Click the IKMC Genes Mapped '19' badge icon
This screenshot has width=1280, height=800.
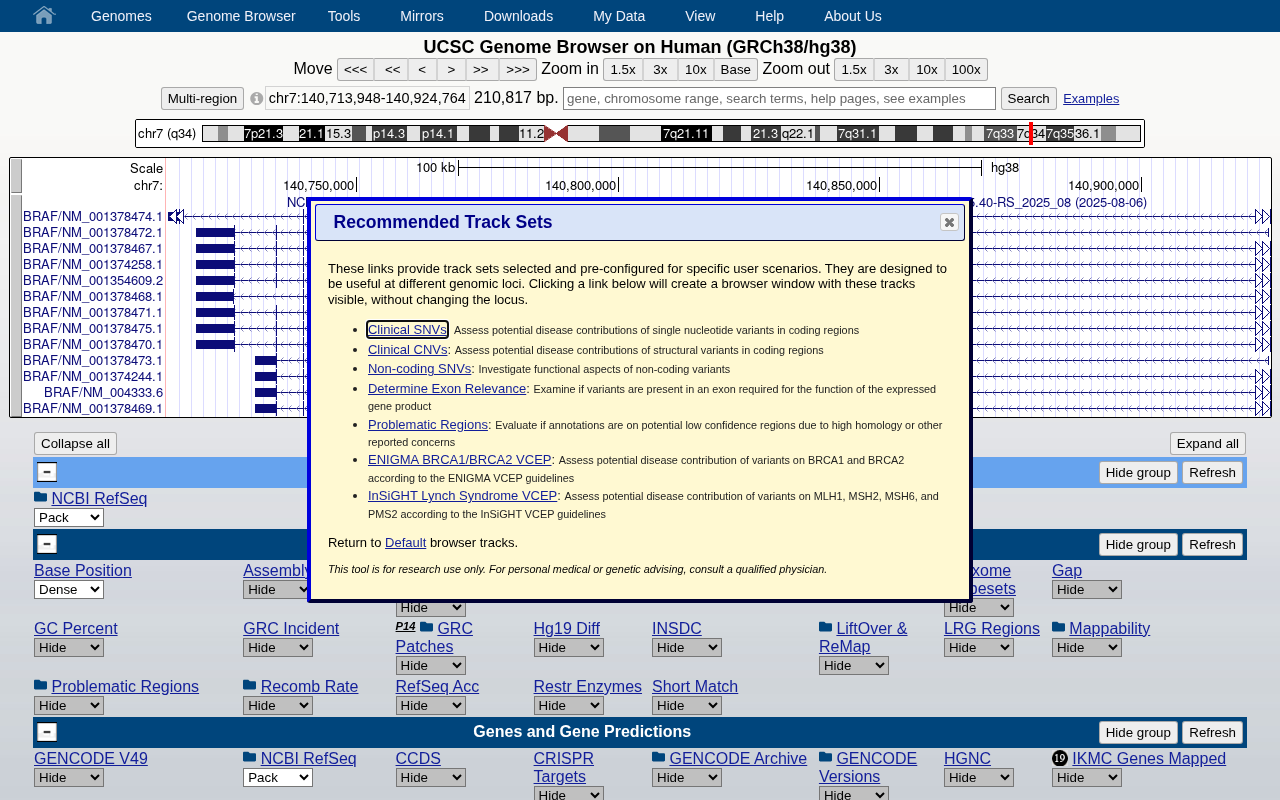click(x=1060, y=758)
